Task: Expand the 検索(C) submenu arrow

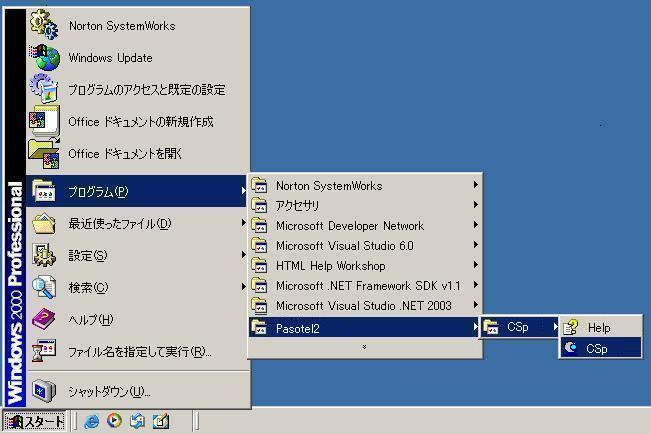Action: tap(244, 287)
